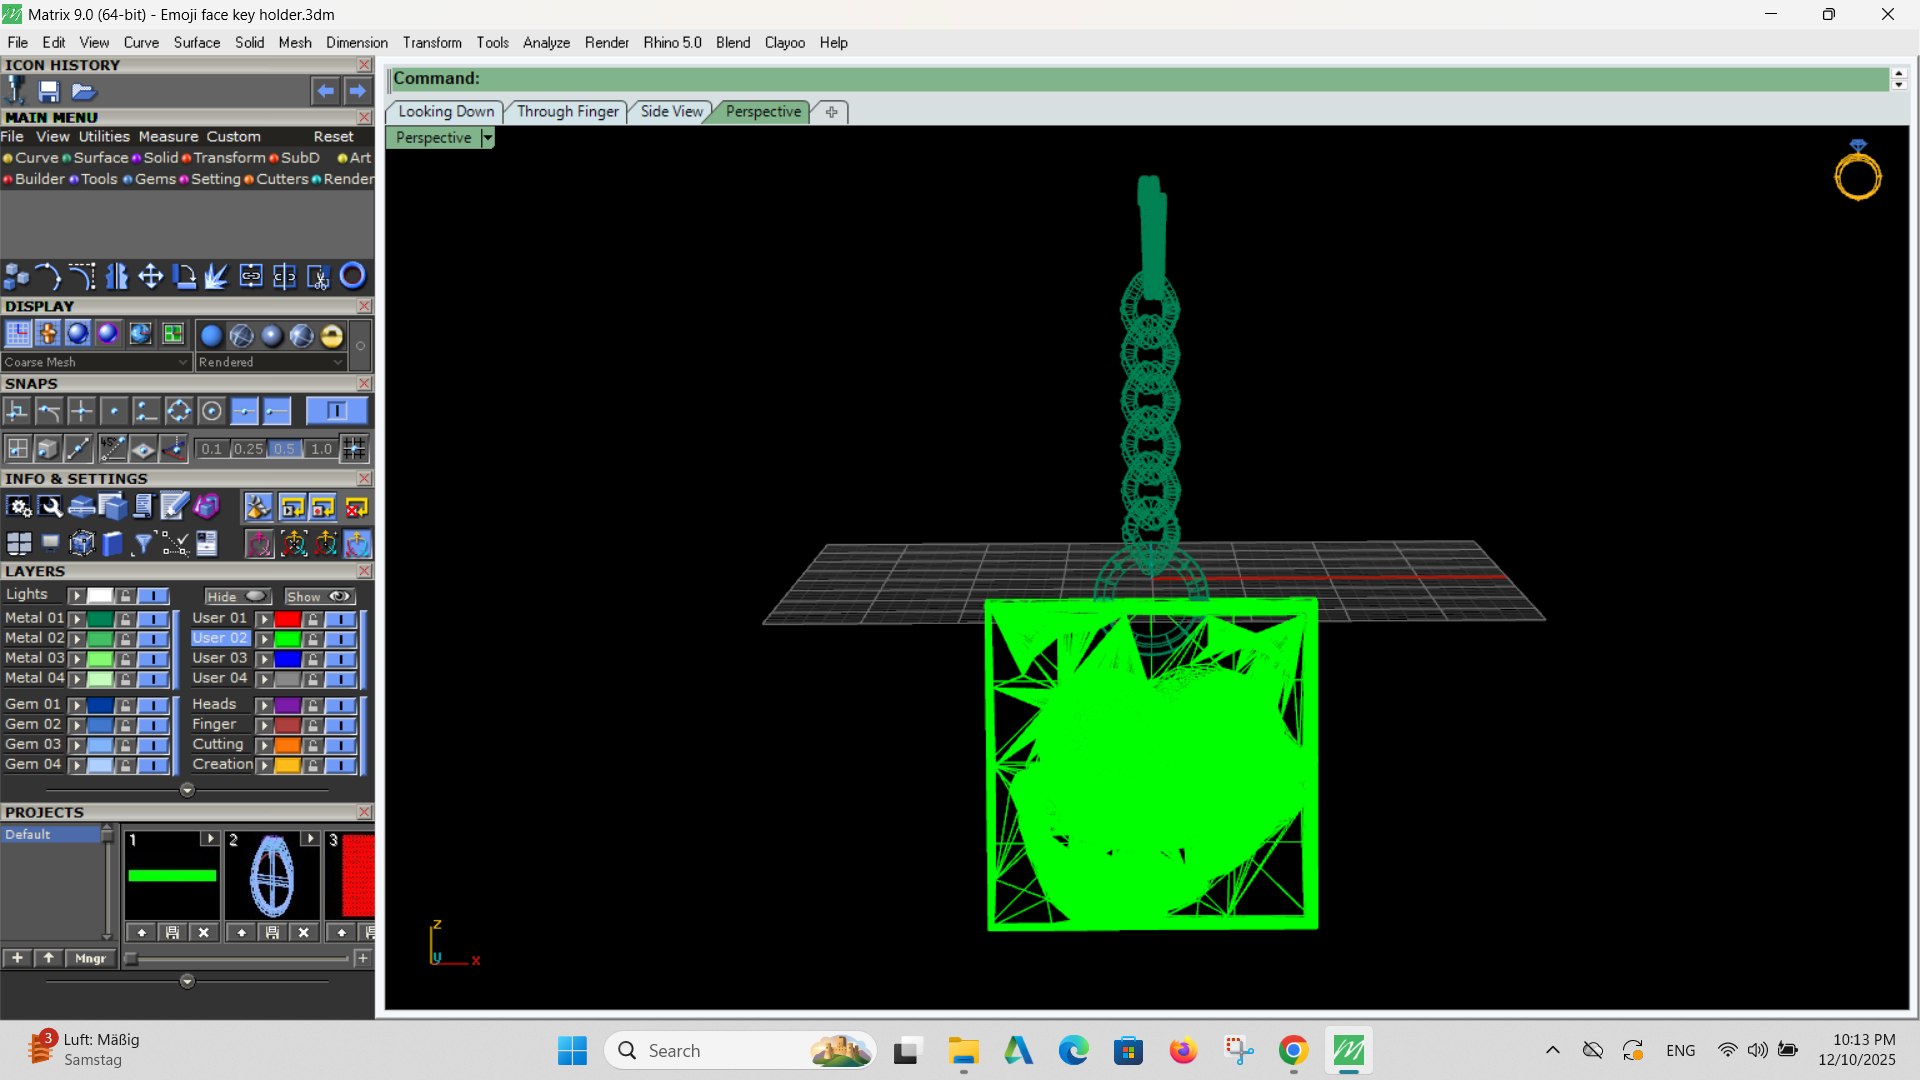Toggle visibility switch for Metal 01 layer
Image resolution: width=1920 pixels, height=1080 pixels.
click(153, 619)
